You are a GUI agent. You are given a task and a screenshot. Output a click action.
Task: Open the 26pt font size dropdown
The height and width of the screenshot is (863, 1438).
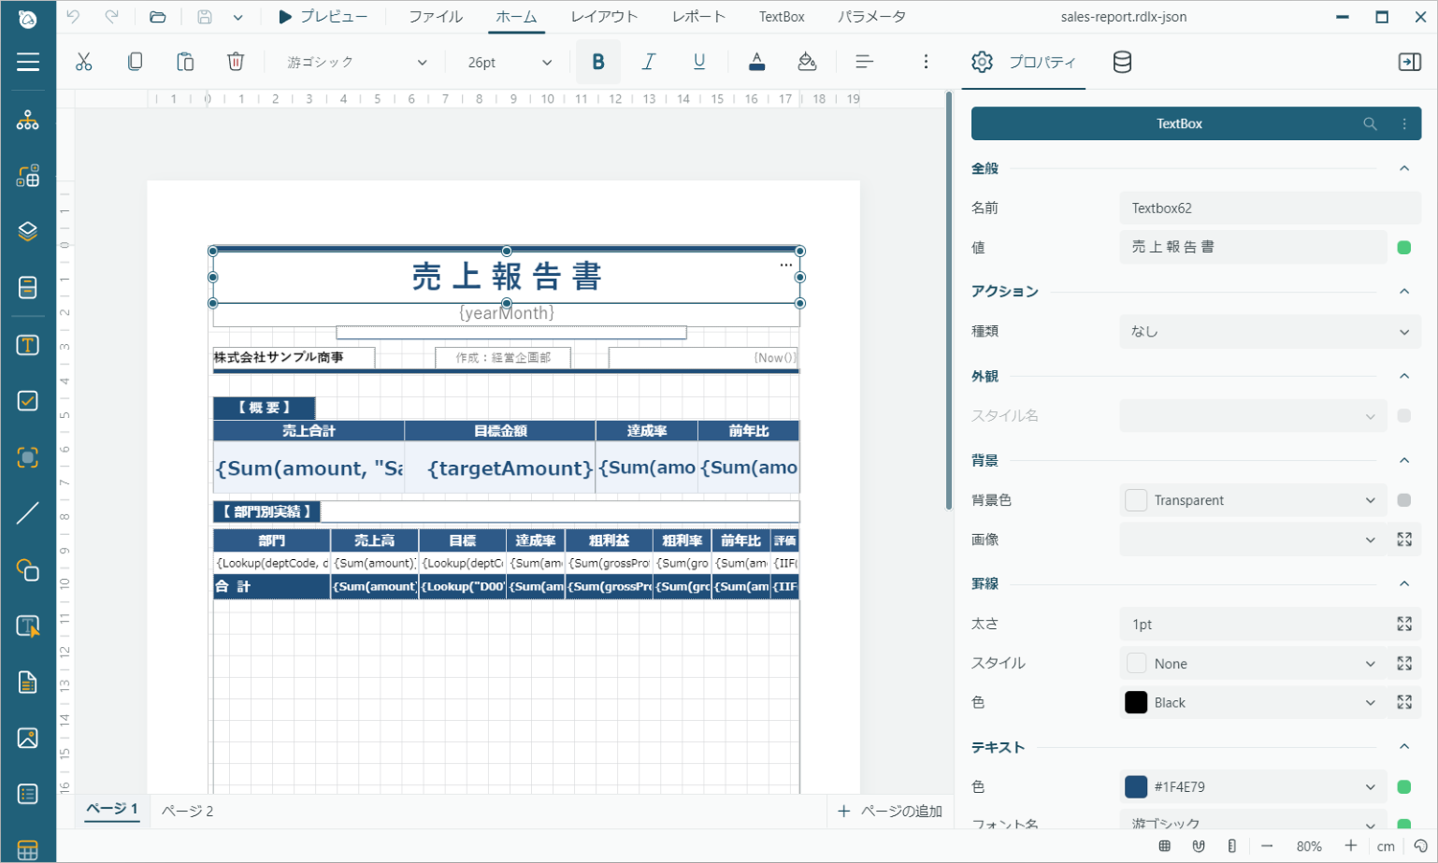click(509, 62)
